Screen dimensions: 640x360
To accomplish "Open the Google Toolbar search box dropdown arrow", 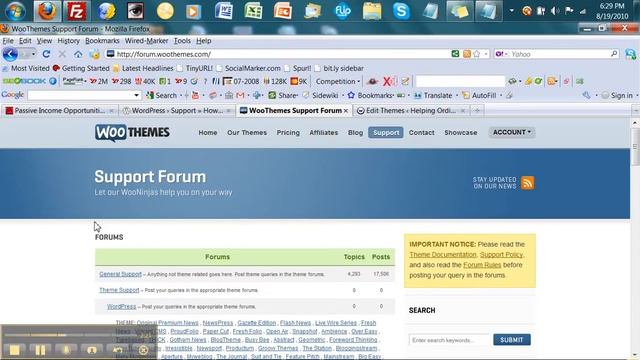I will point(136,95).
